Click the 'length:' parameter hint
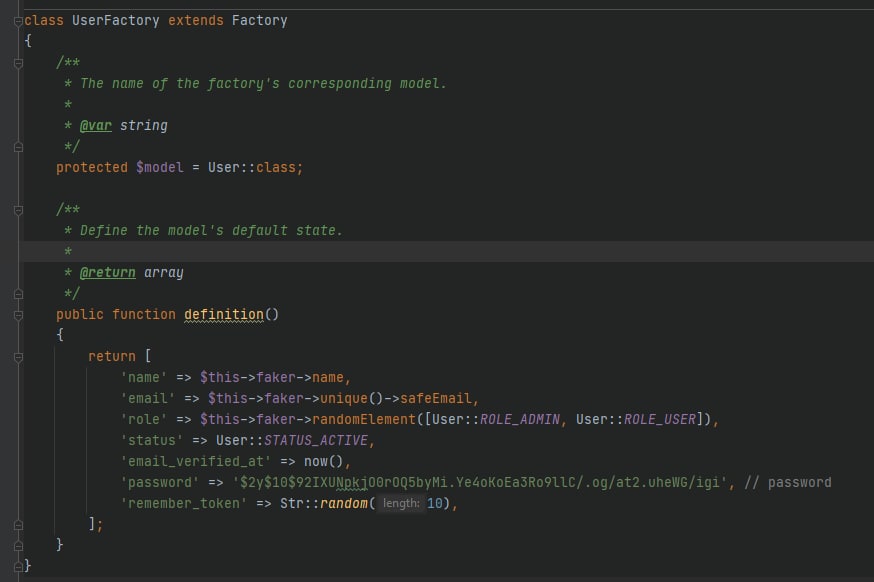 tap(401, 503)
